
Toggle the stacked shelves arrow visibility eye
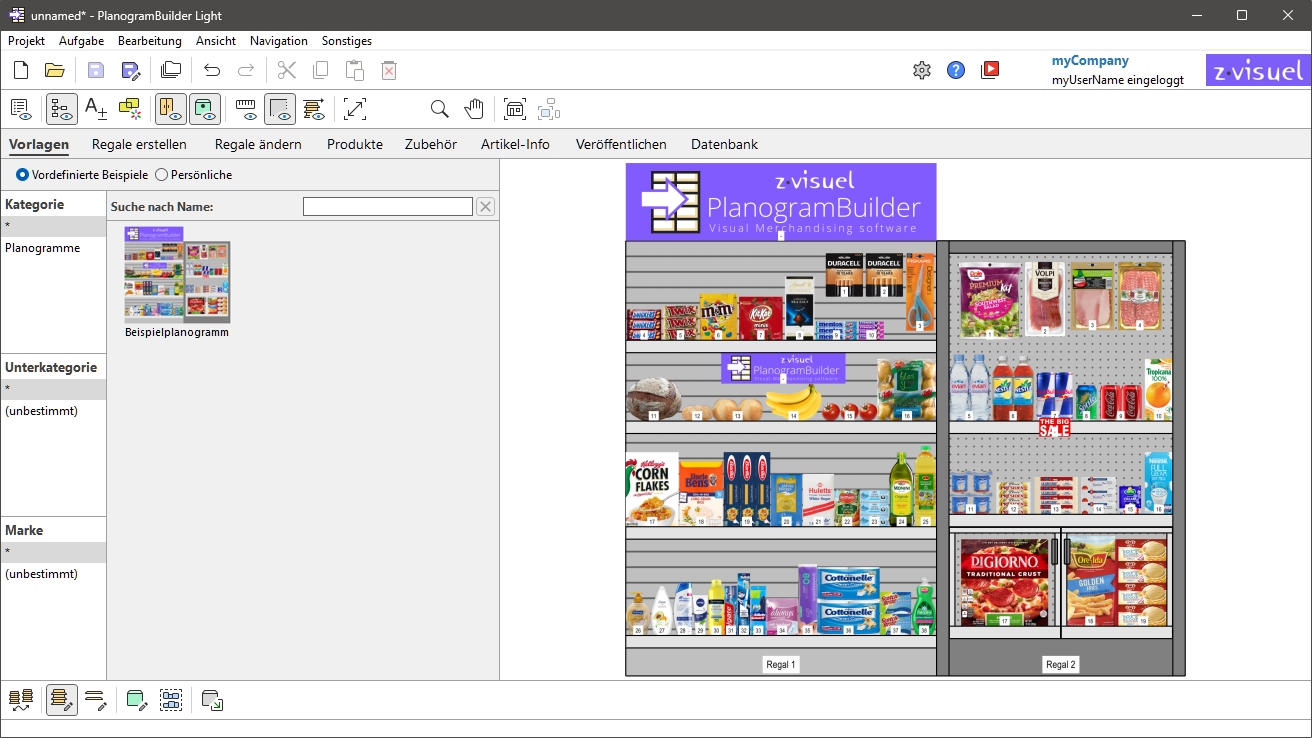(314, 108)
